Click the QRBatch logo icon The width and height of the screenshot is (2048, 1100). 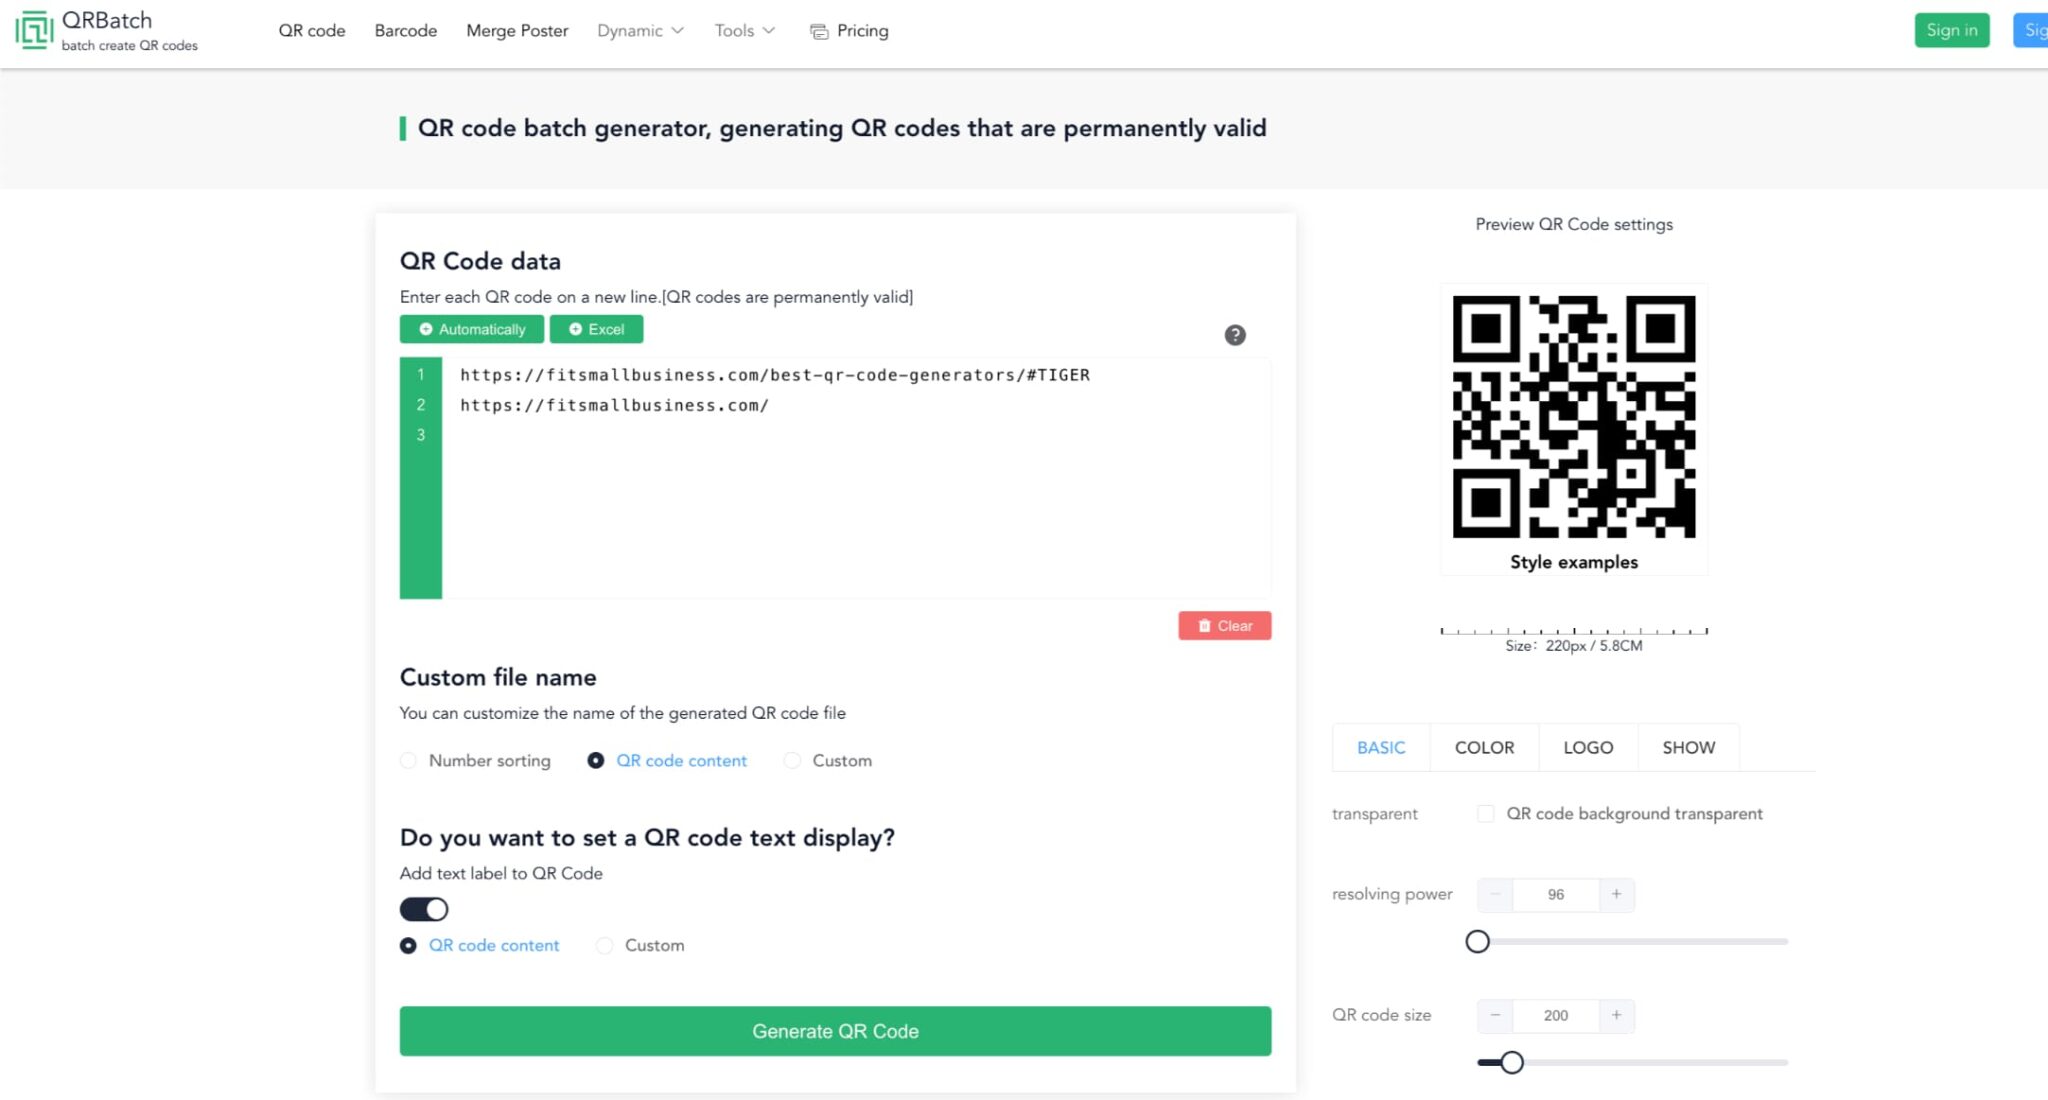coord(33,28)
